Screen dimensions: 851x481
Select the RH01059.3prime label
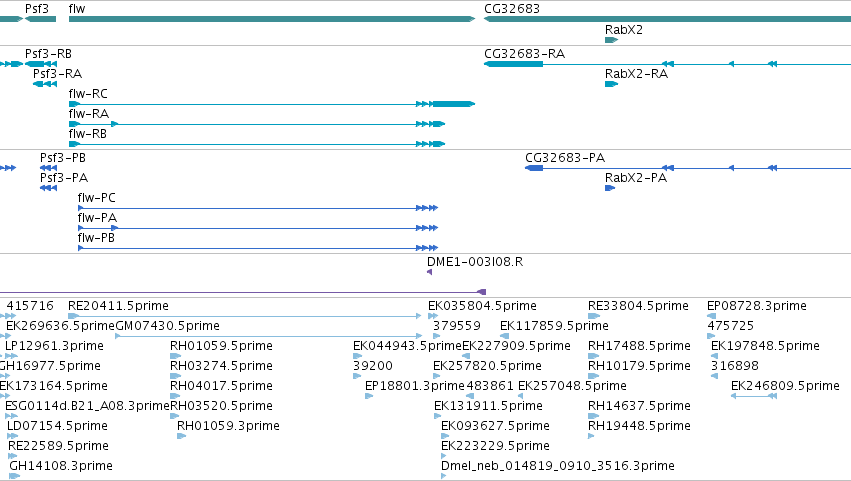(228, 427)
